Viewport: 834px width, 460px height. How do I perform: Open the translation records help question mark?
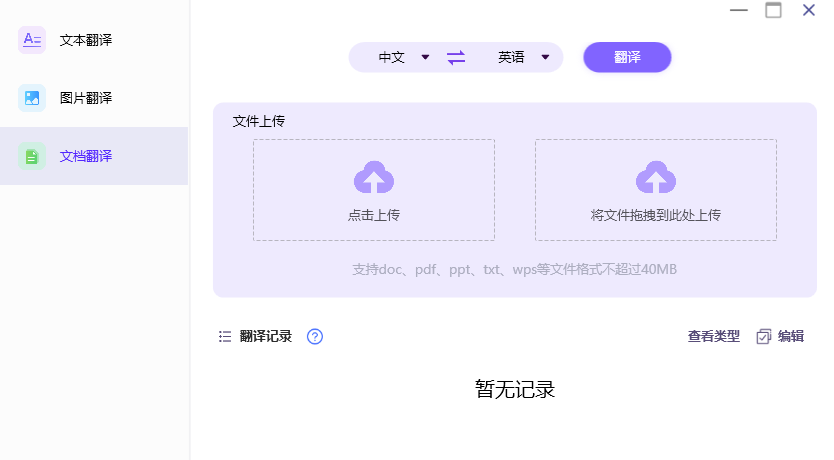pos(315,337)
